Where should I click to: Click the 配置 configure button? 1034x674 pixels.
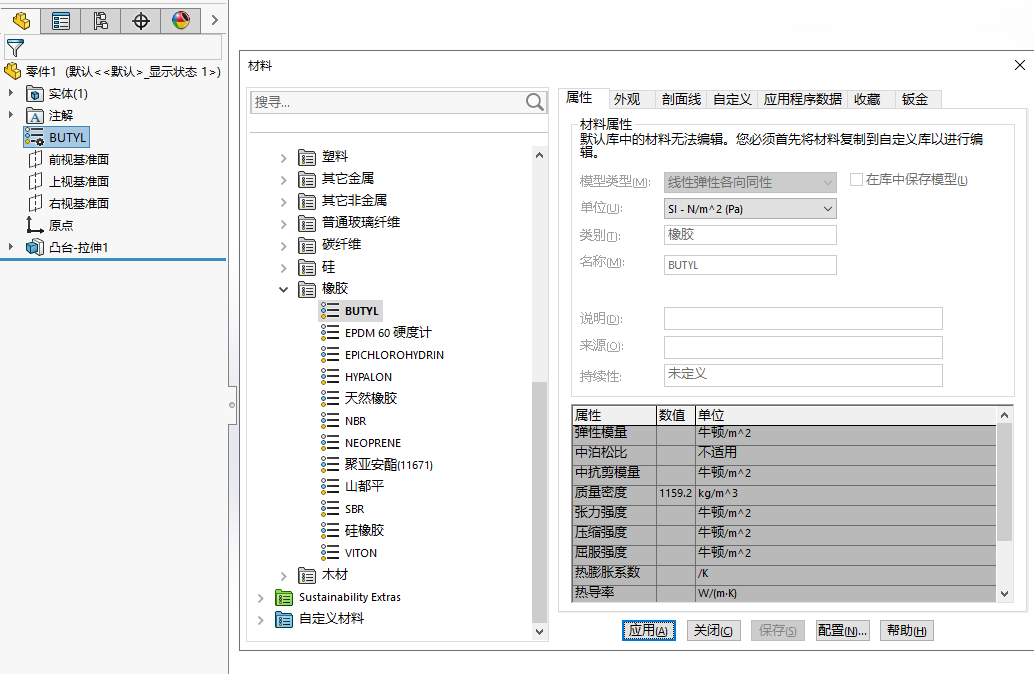coord(842,630)
